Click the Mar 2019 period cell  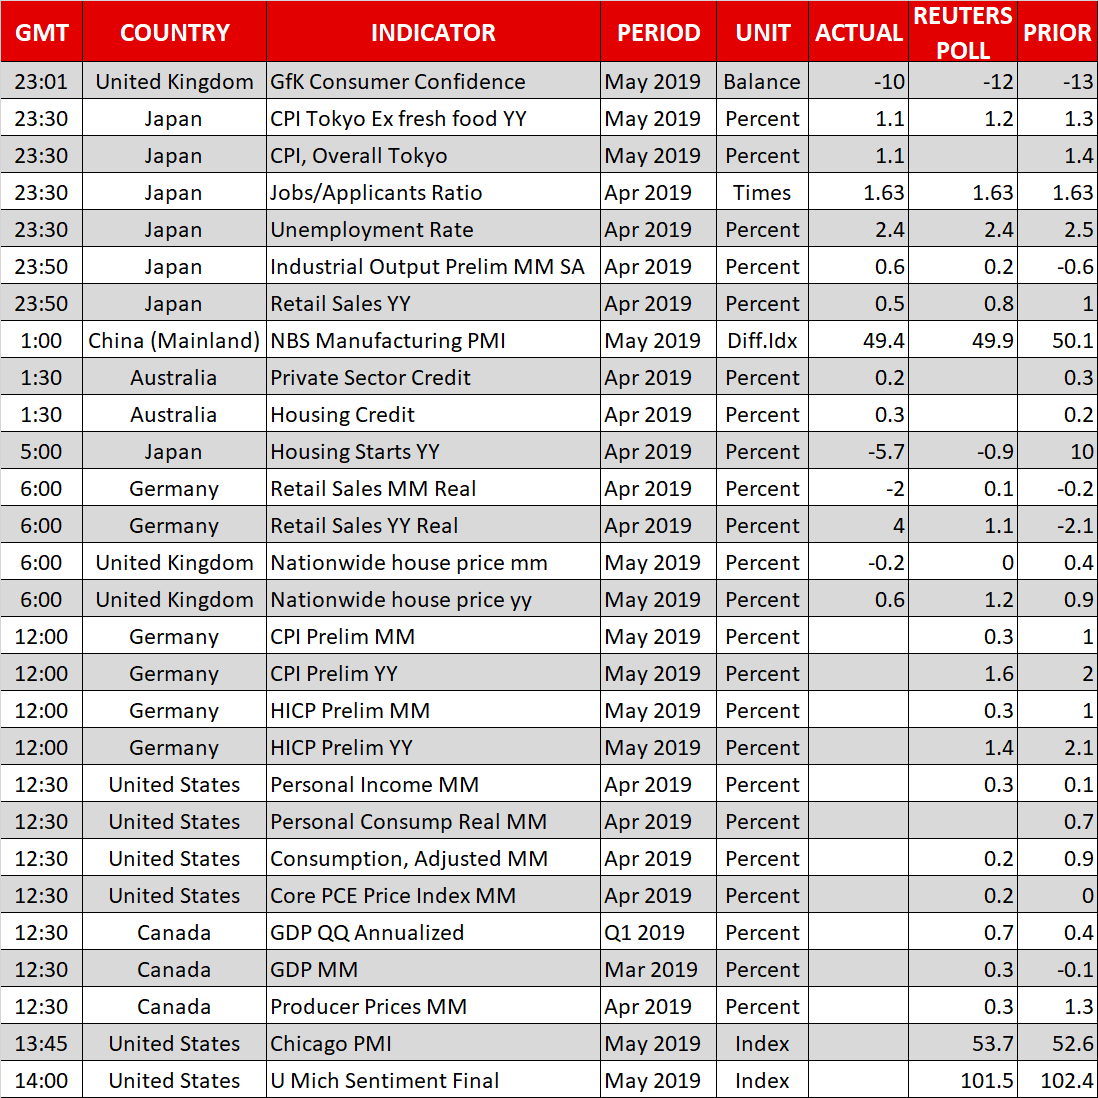(x=658, y=969)
